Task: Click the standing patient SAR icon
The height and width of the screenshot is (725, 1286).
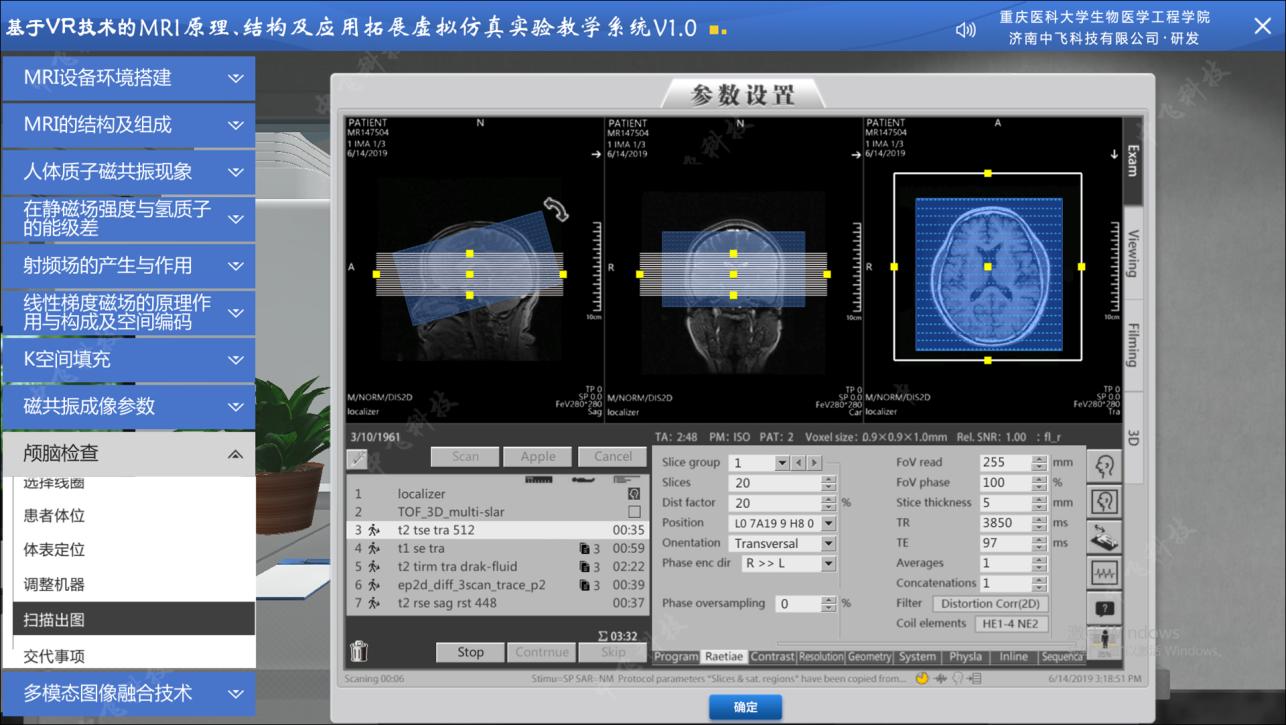Action: pyautogui.click(x=1105, y=642)
